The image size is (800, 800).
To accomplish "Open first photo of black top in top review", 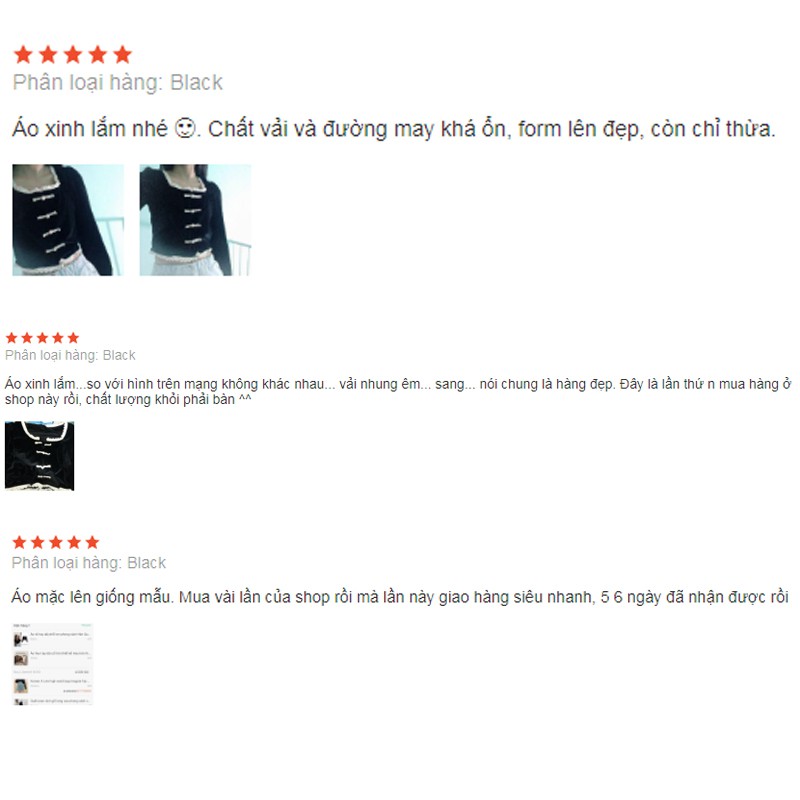I will click(68, 220).
